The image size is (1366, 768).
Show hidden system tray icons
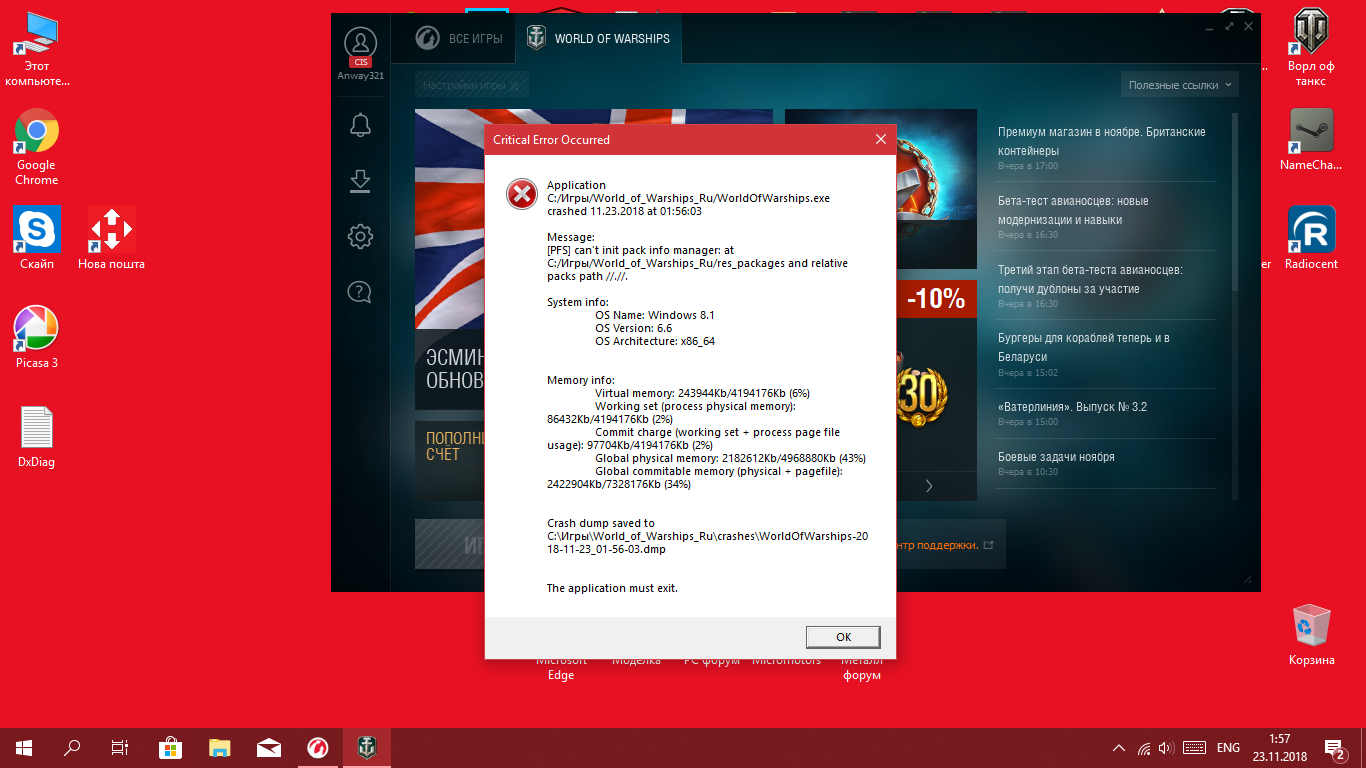tap(1119, 748)
